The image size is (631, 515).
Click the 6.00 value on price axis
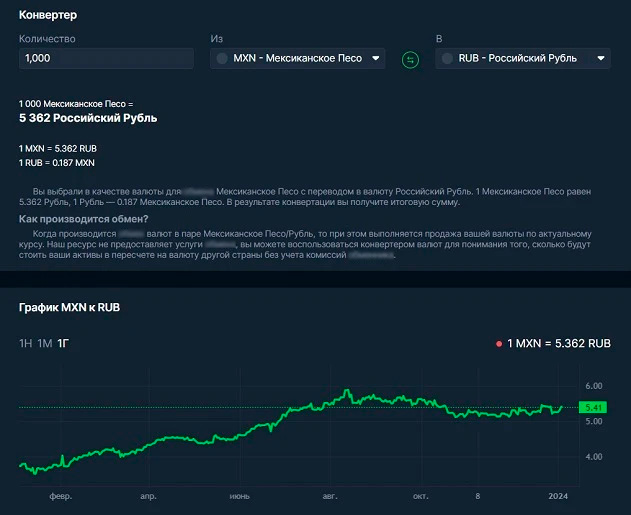click(593, 386)
